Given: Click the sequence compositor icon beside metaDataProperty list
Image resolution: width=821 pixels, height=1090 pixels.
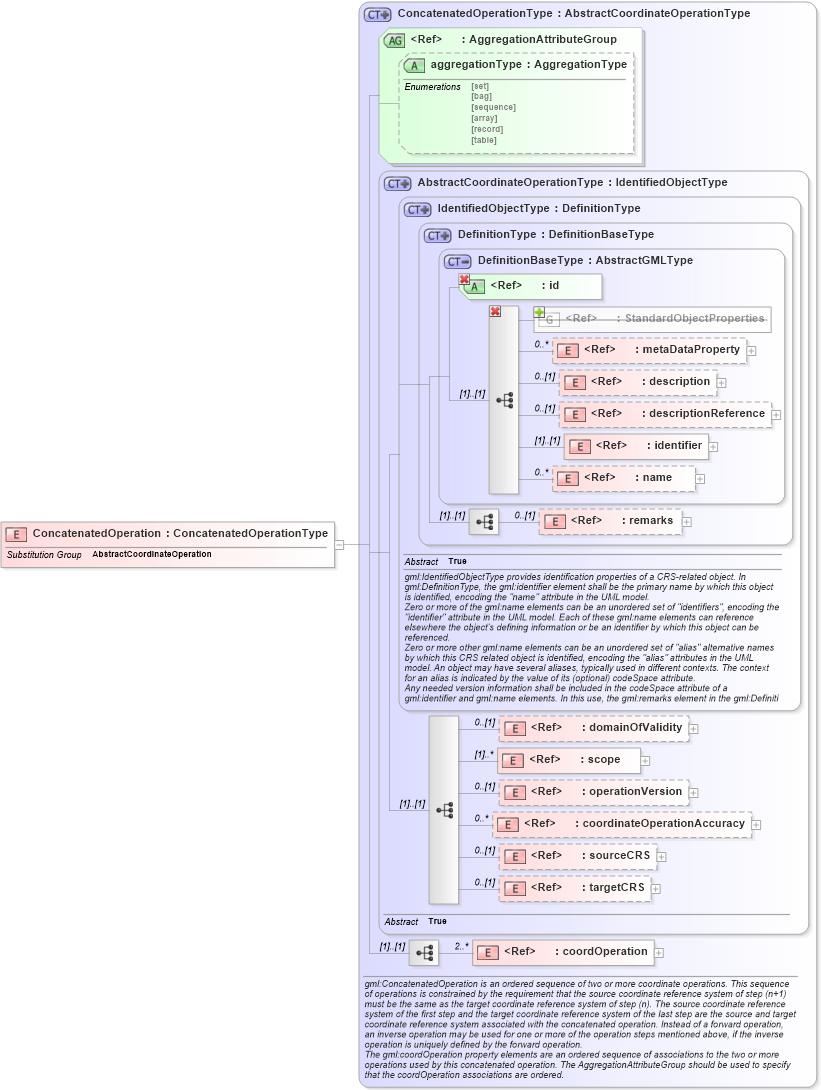Looking at the screenshot, I should pyautogui.click(x=505, y=400).
